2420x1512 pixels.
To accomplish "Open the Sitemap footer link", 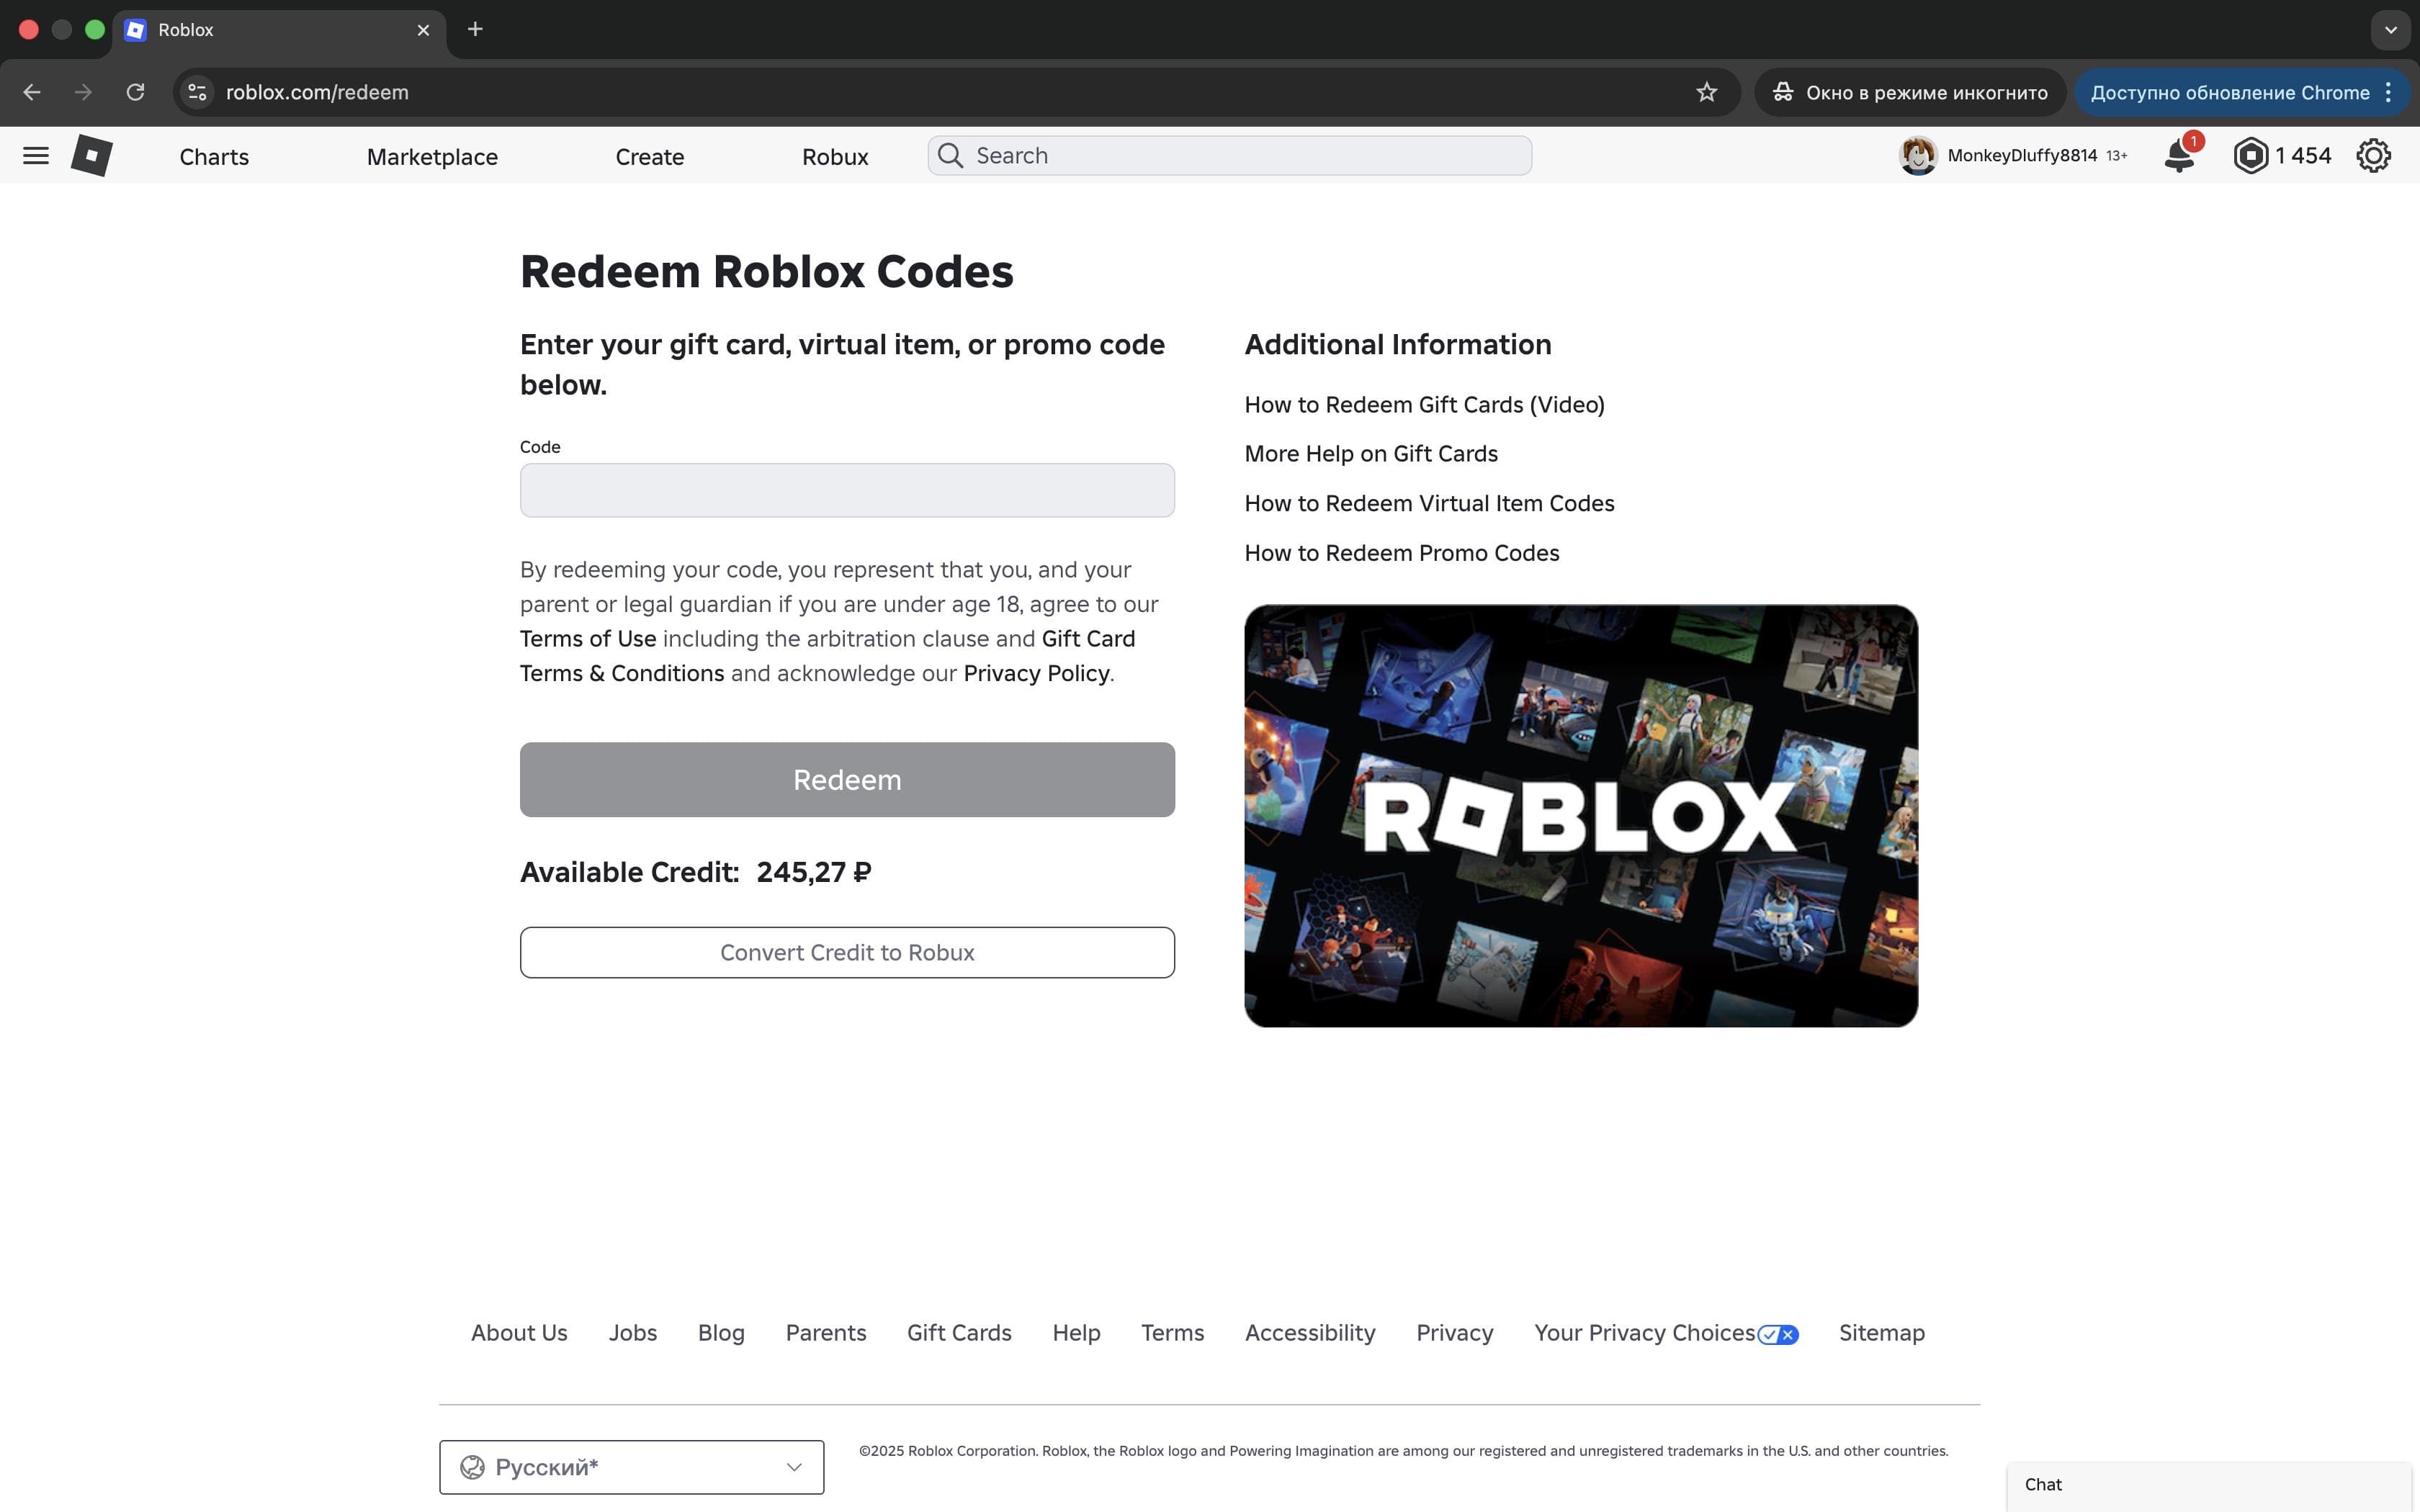I will click(1881, 1333).
